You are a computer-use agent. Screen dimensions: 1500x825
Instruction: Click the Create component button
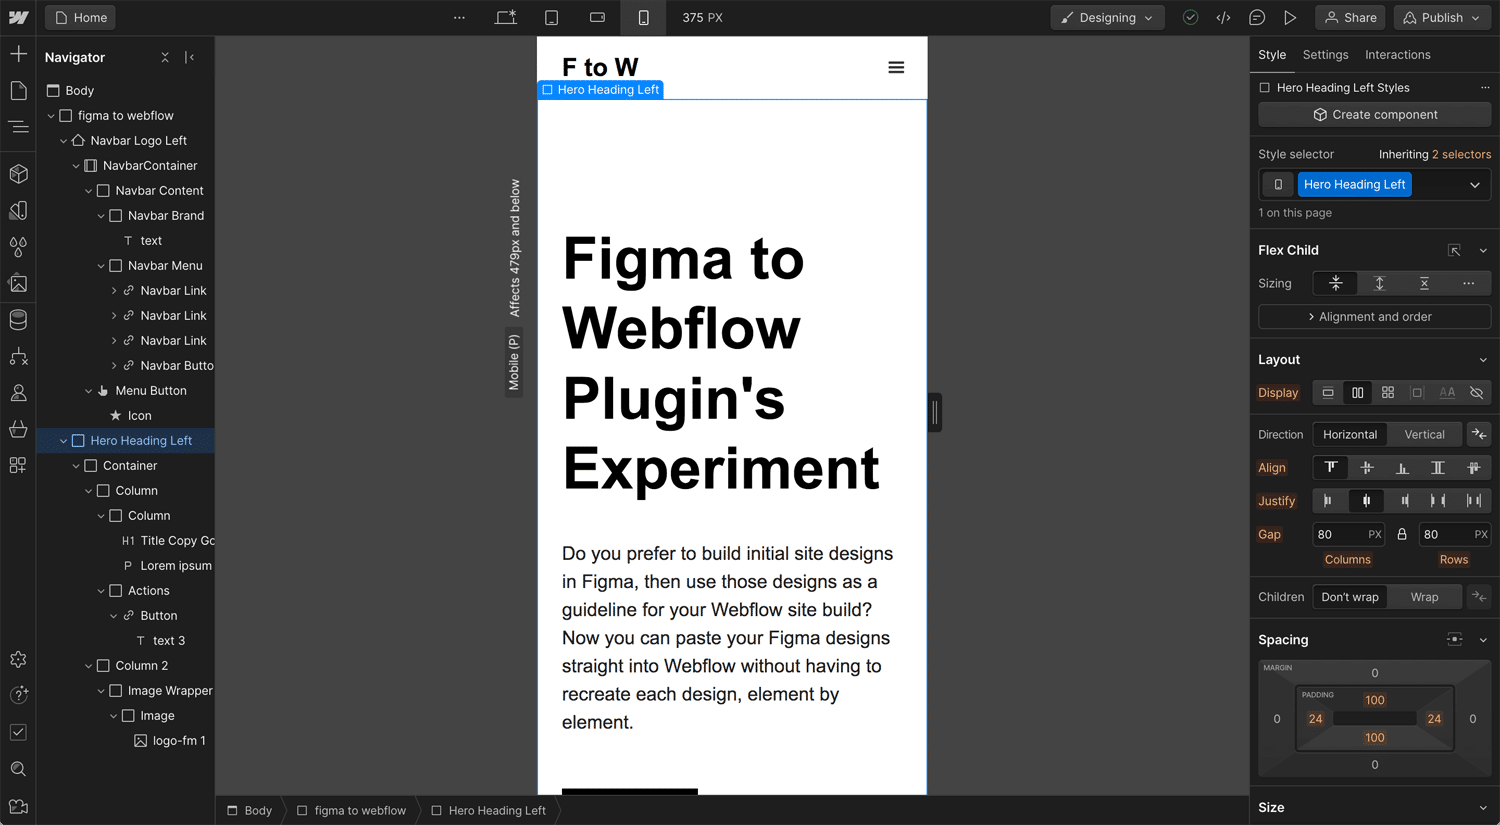click(1374, 115)
